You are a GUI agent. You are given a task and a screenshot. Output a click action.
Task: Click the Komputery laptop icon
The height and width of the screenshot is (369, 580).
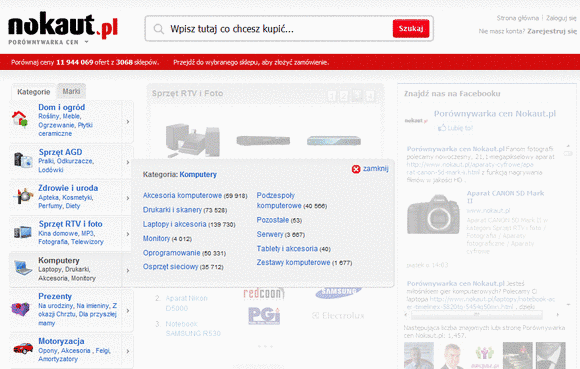click(x=23, y=268)
